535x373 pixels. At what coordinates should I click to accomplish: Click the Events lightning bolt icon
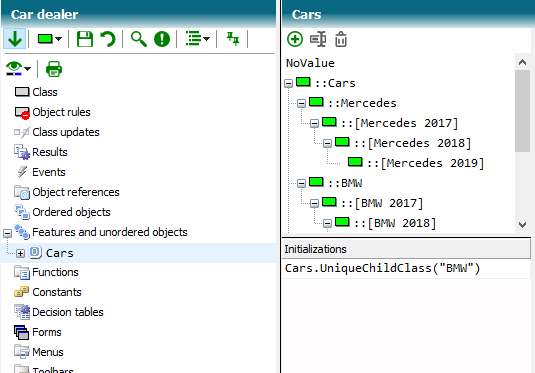coord(22,172)
